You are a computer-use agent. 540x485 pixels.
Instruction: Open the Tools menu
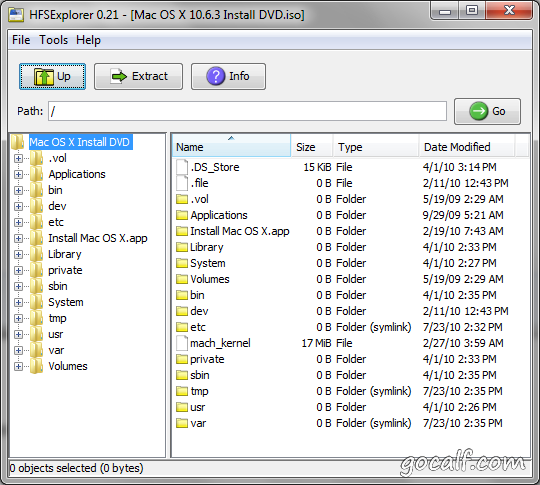tap(53, 40)
